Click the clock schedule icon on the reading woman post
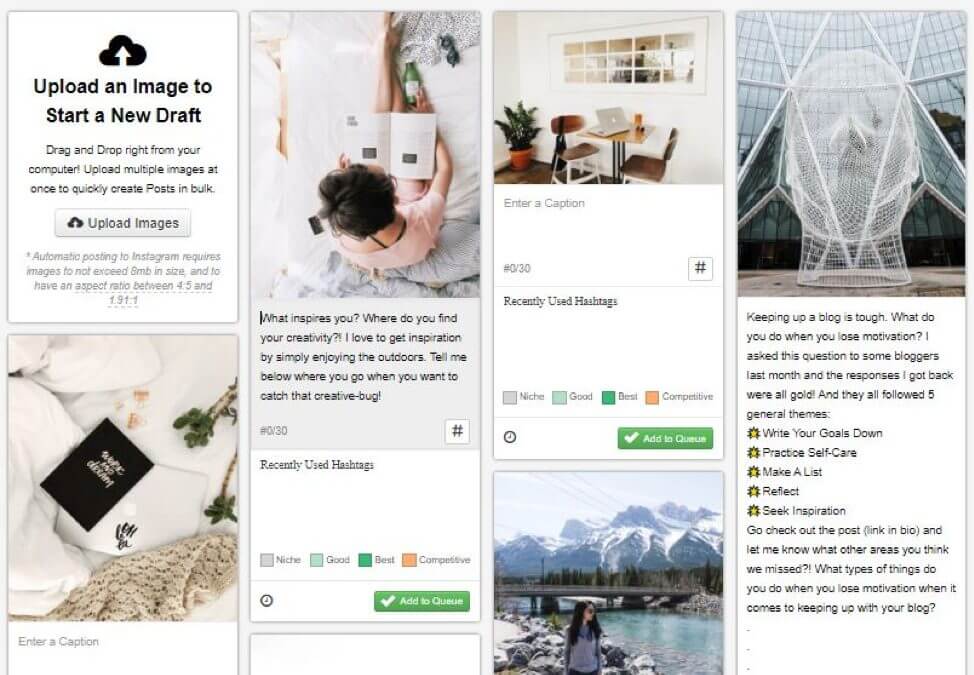The width and height of the screenshot is (974, 675). 266,600
